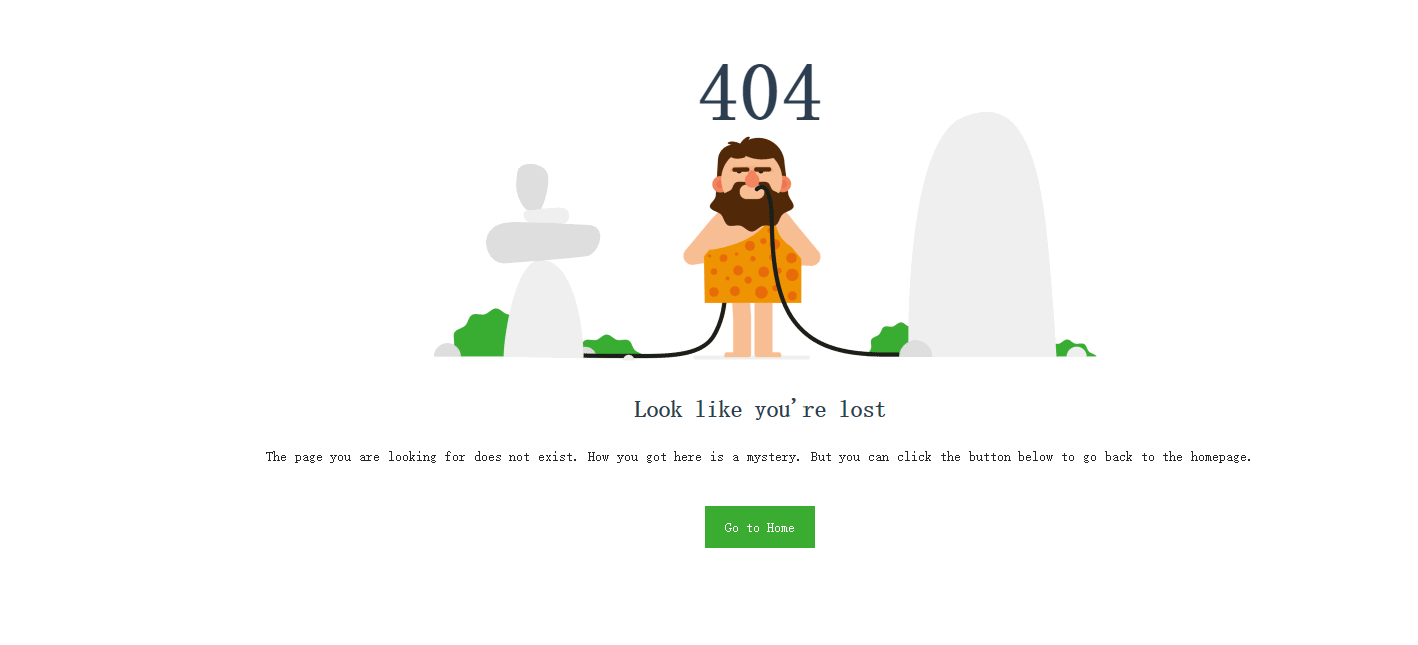Click the "Look like you're lost" heading
This screenshot has height=645, width=1418.
(759, 409)
